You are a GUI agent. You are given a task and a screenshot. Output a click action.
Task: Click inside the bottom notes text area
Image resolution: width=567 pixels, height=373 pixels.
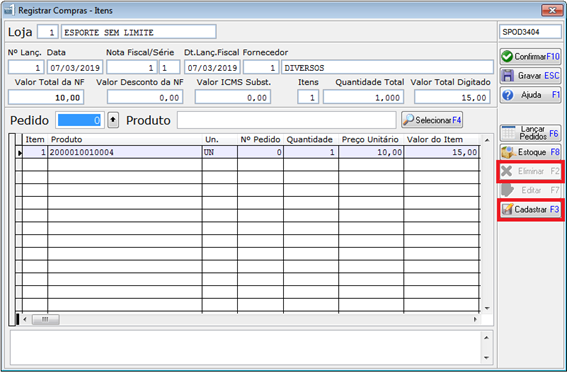246,347
